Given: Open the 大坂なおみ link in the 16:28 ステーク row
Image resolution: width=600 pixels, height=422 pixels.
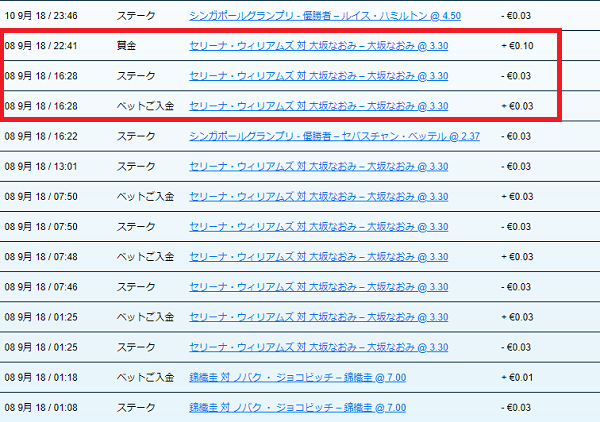Looking at the screenshot, I should [319, 76].
